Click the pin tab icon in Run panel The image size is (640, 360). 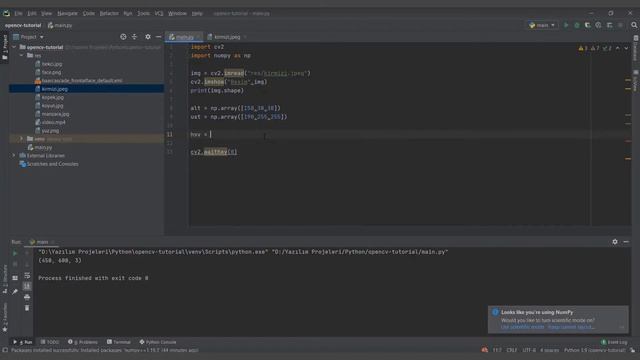tap(15, 291)
